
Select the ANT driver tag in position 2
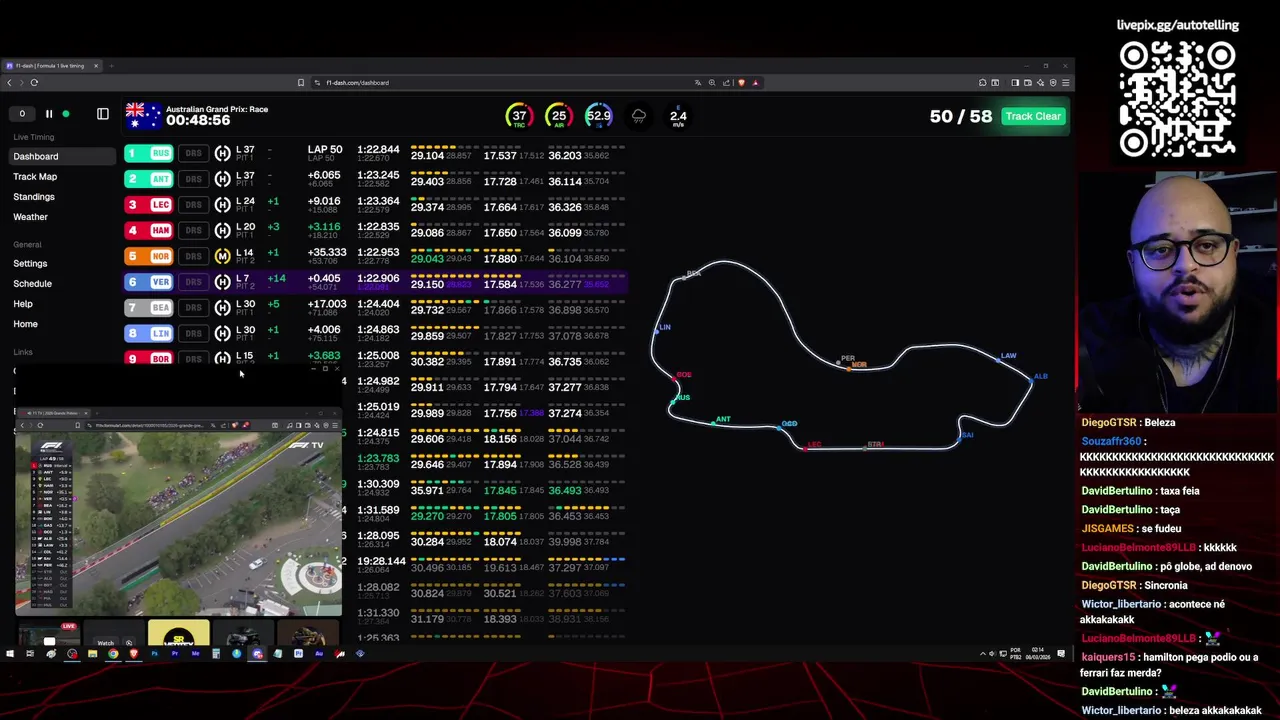pos(149,179)
